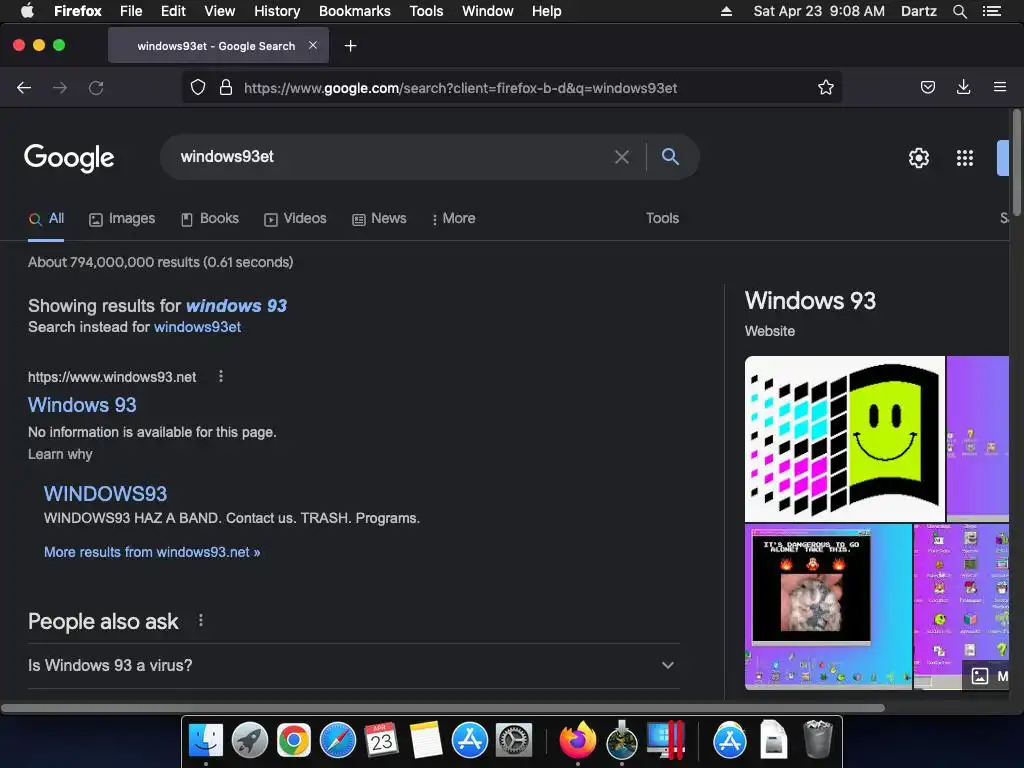Open a new tab with plus button
This screenshot has width=1024, height=768.
351,46
